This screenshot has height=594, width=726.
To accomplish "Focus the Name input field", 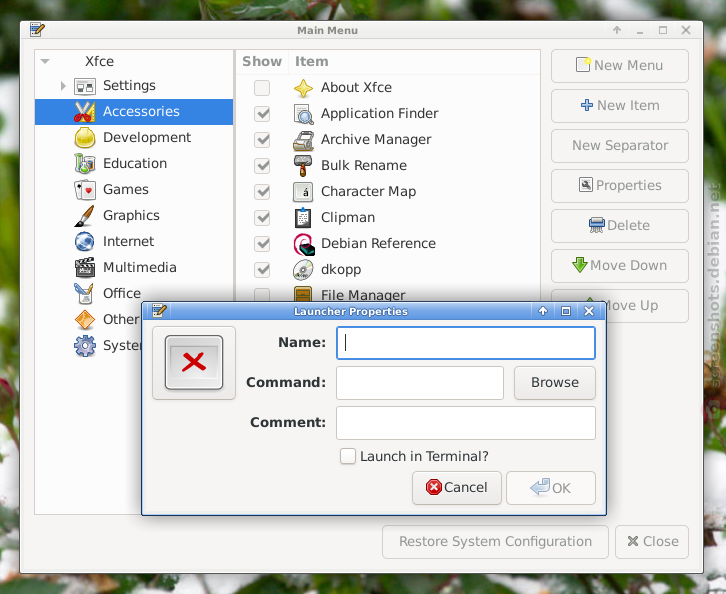I will (x=466, y=343).
